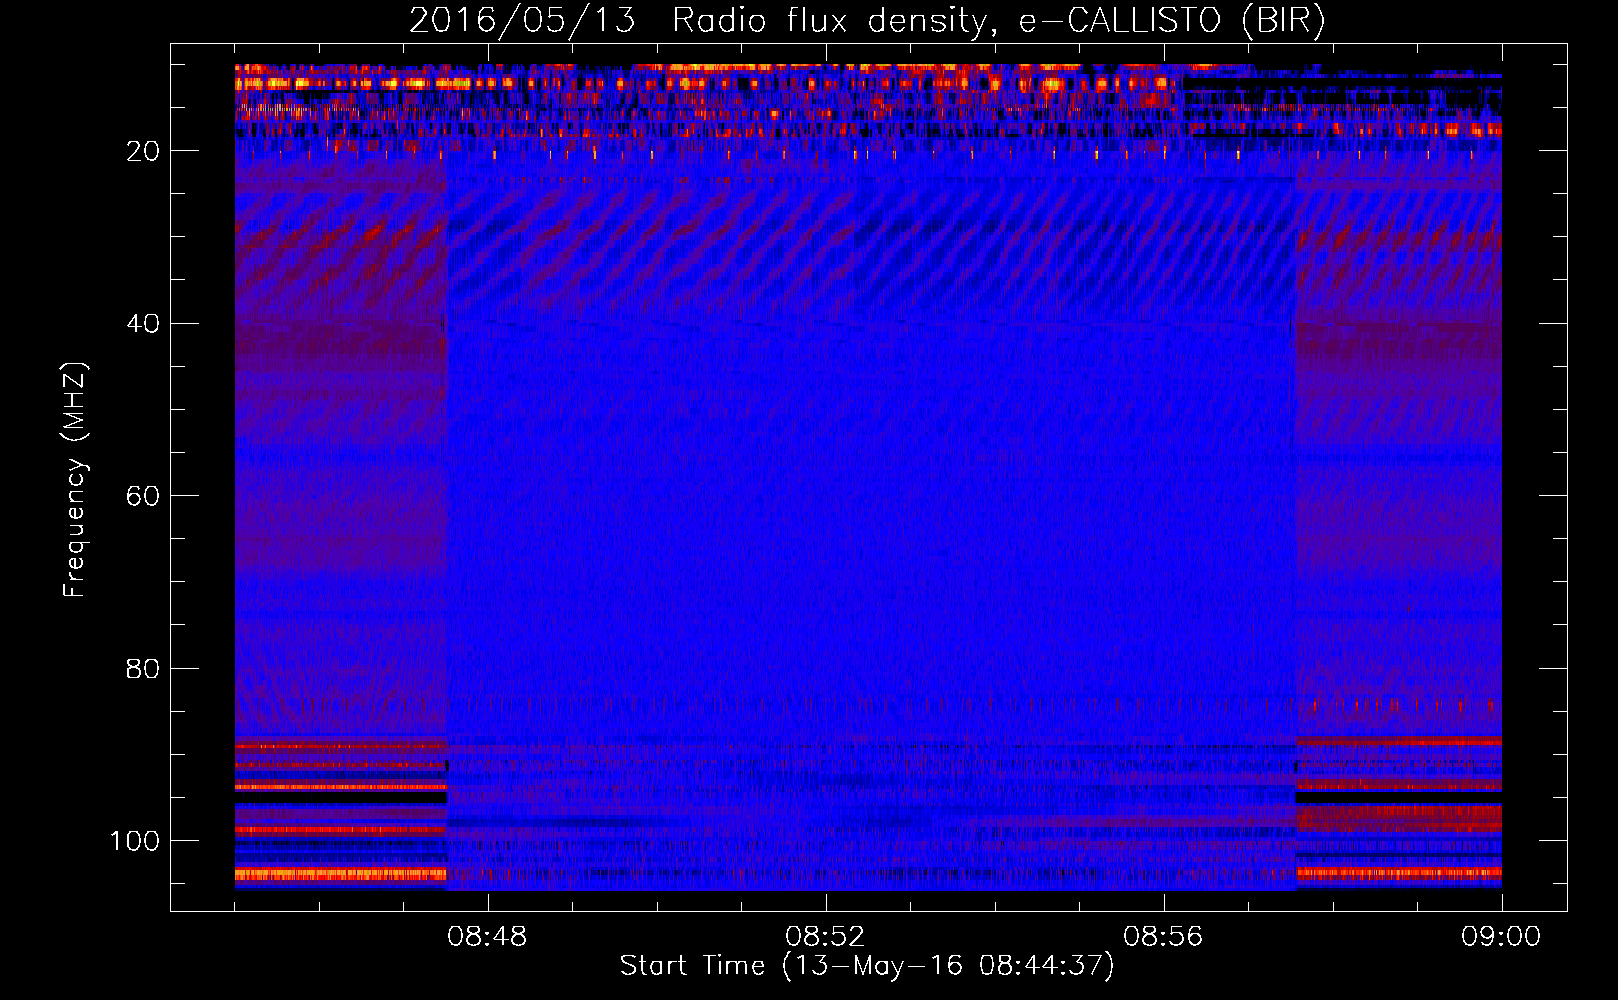Viewport: 1618px width, 1000px height.
Task: Click the 100 MHz frequency tick label
Action: pos(135,841)
